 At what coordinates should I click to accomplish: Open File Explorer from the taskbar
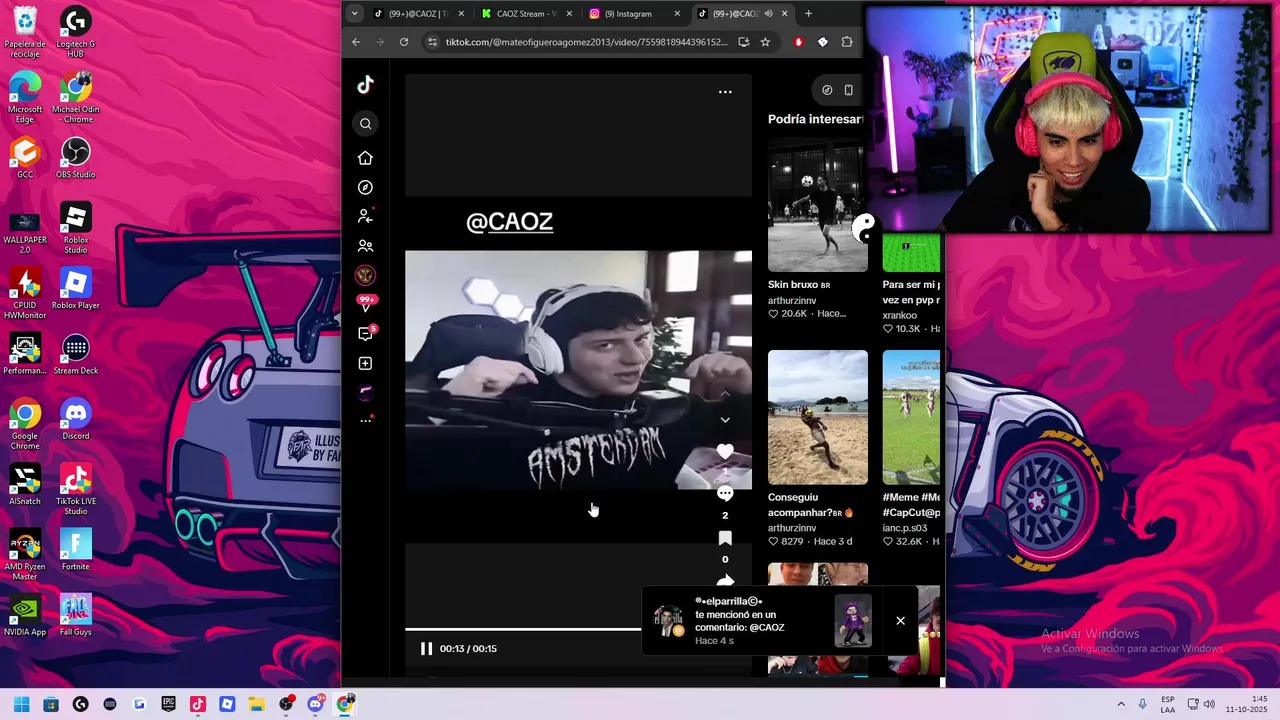point(257,704)
